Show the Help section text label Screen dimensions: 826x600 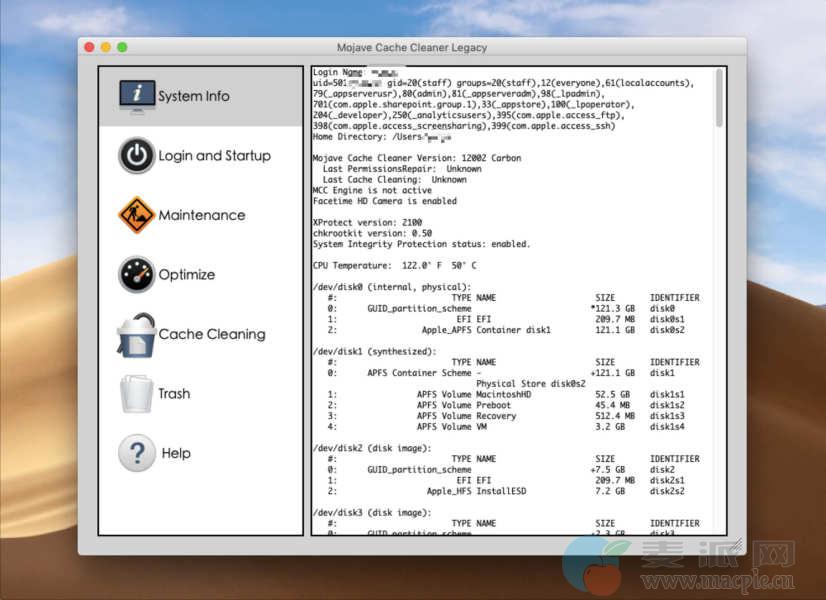point(176,453)
